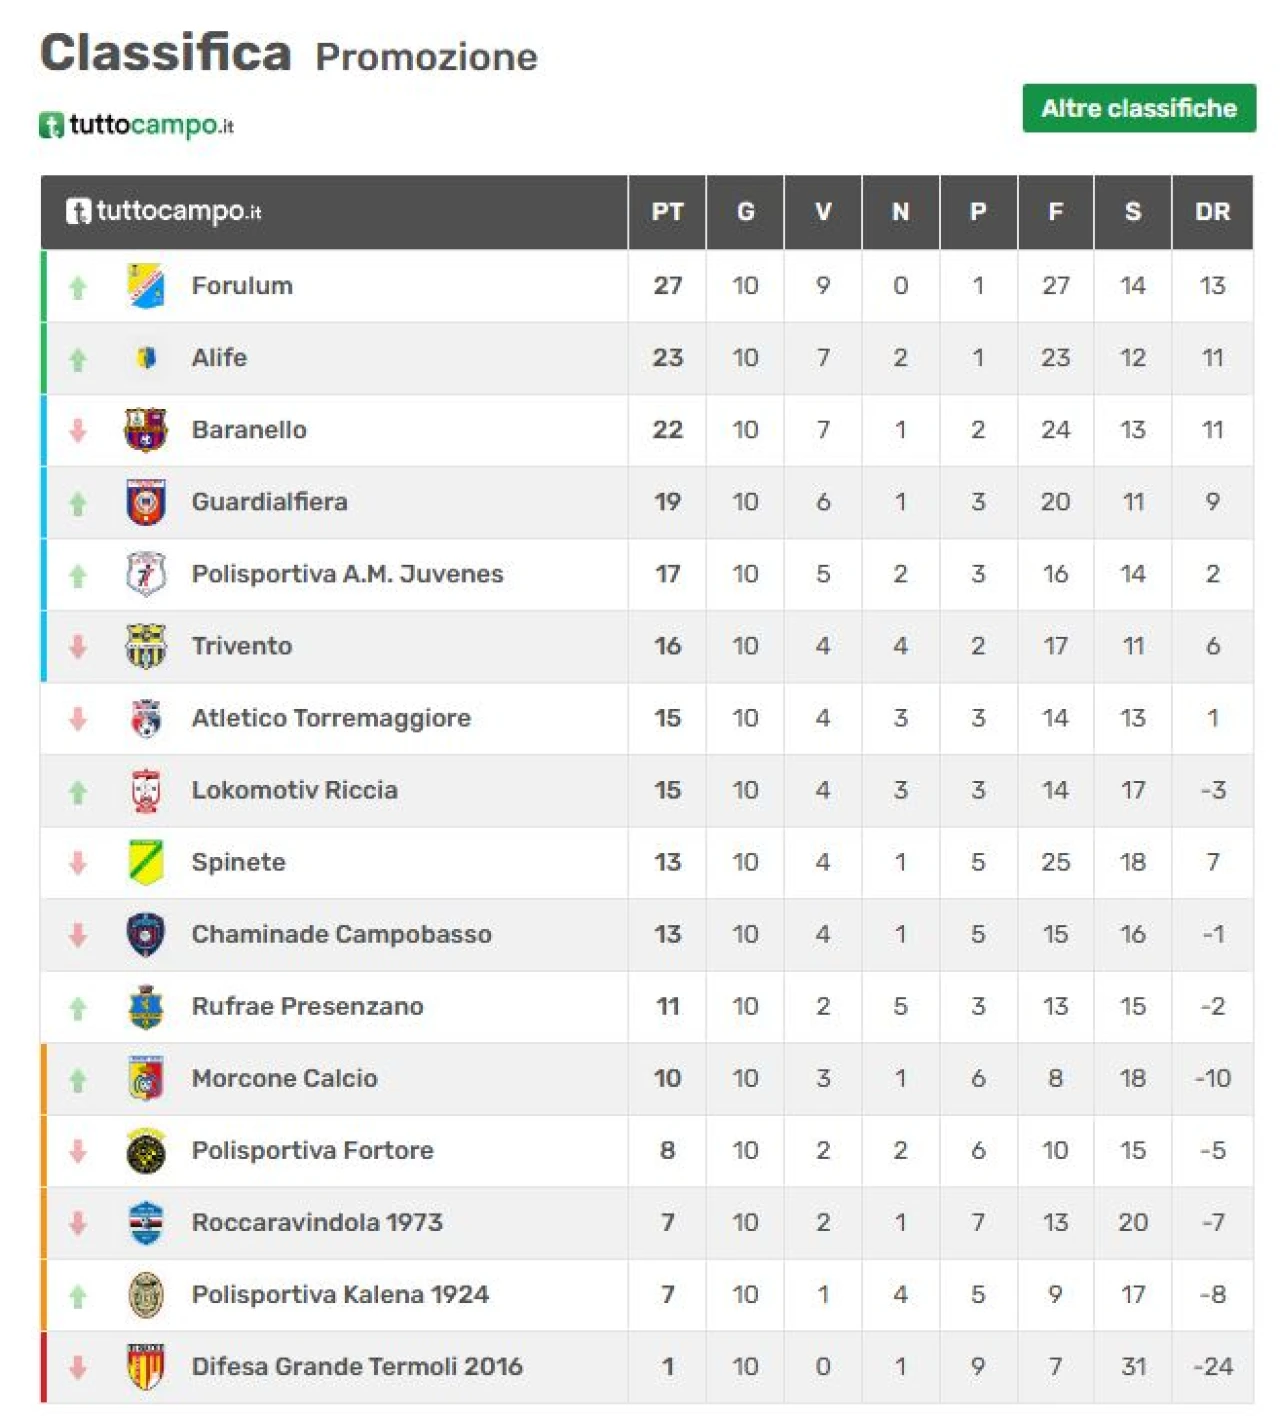Click the tuttocampo.it logo under the Classifica title
This screenshot has height=1416, width=1280.
137,125
